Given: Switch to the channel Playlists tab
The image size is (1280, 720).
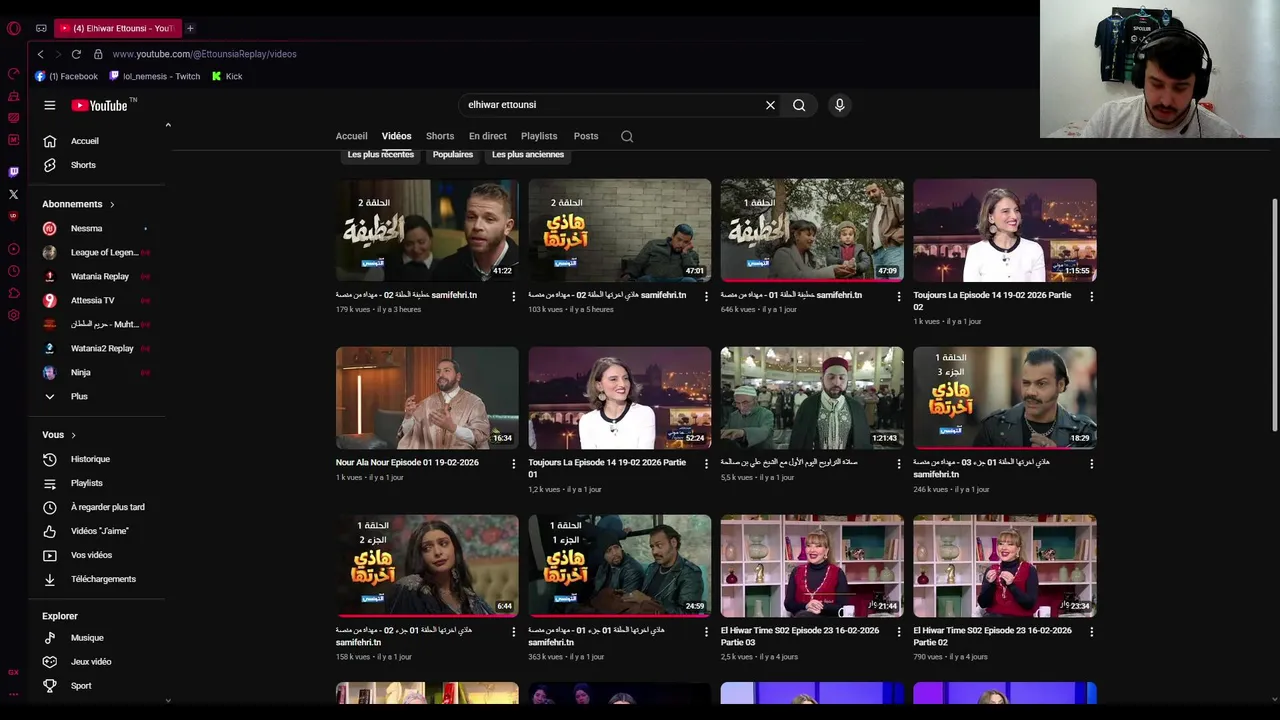Looking at the screenshot, I should 539,136.
